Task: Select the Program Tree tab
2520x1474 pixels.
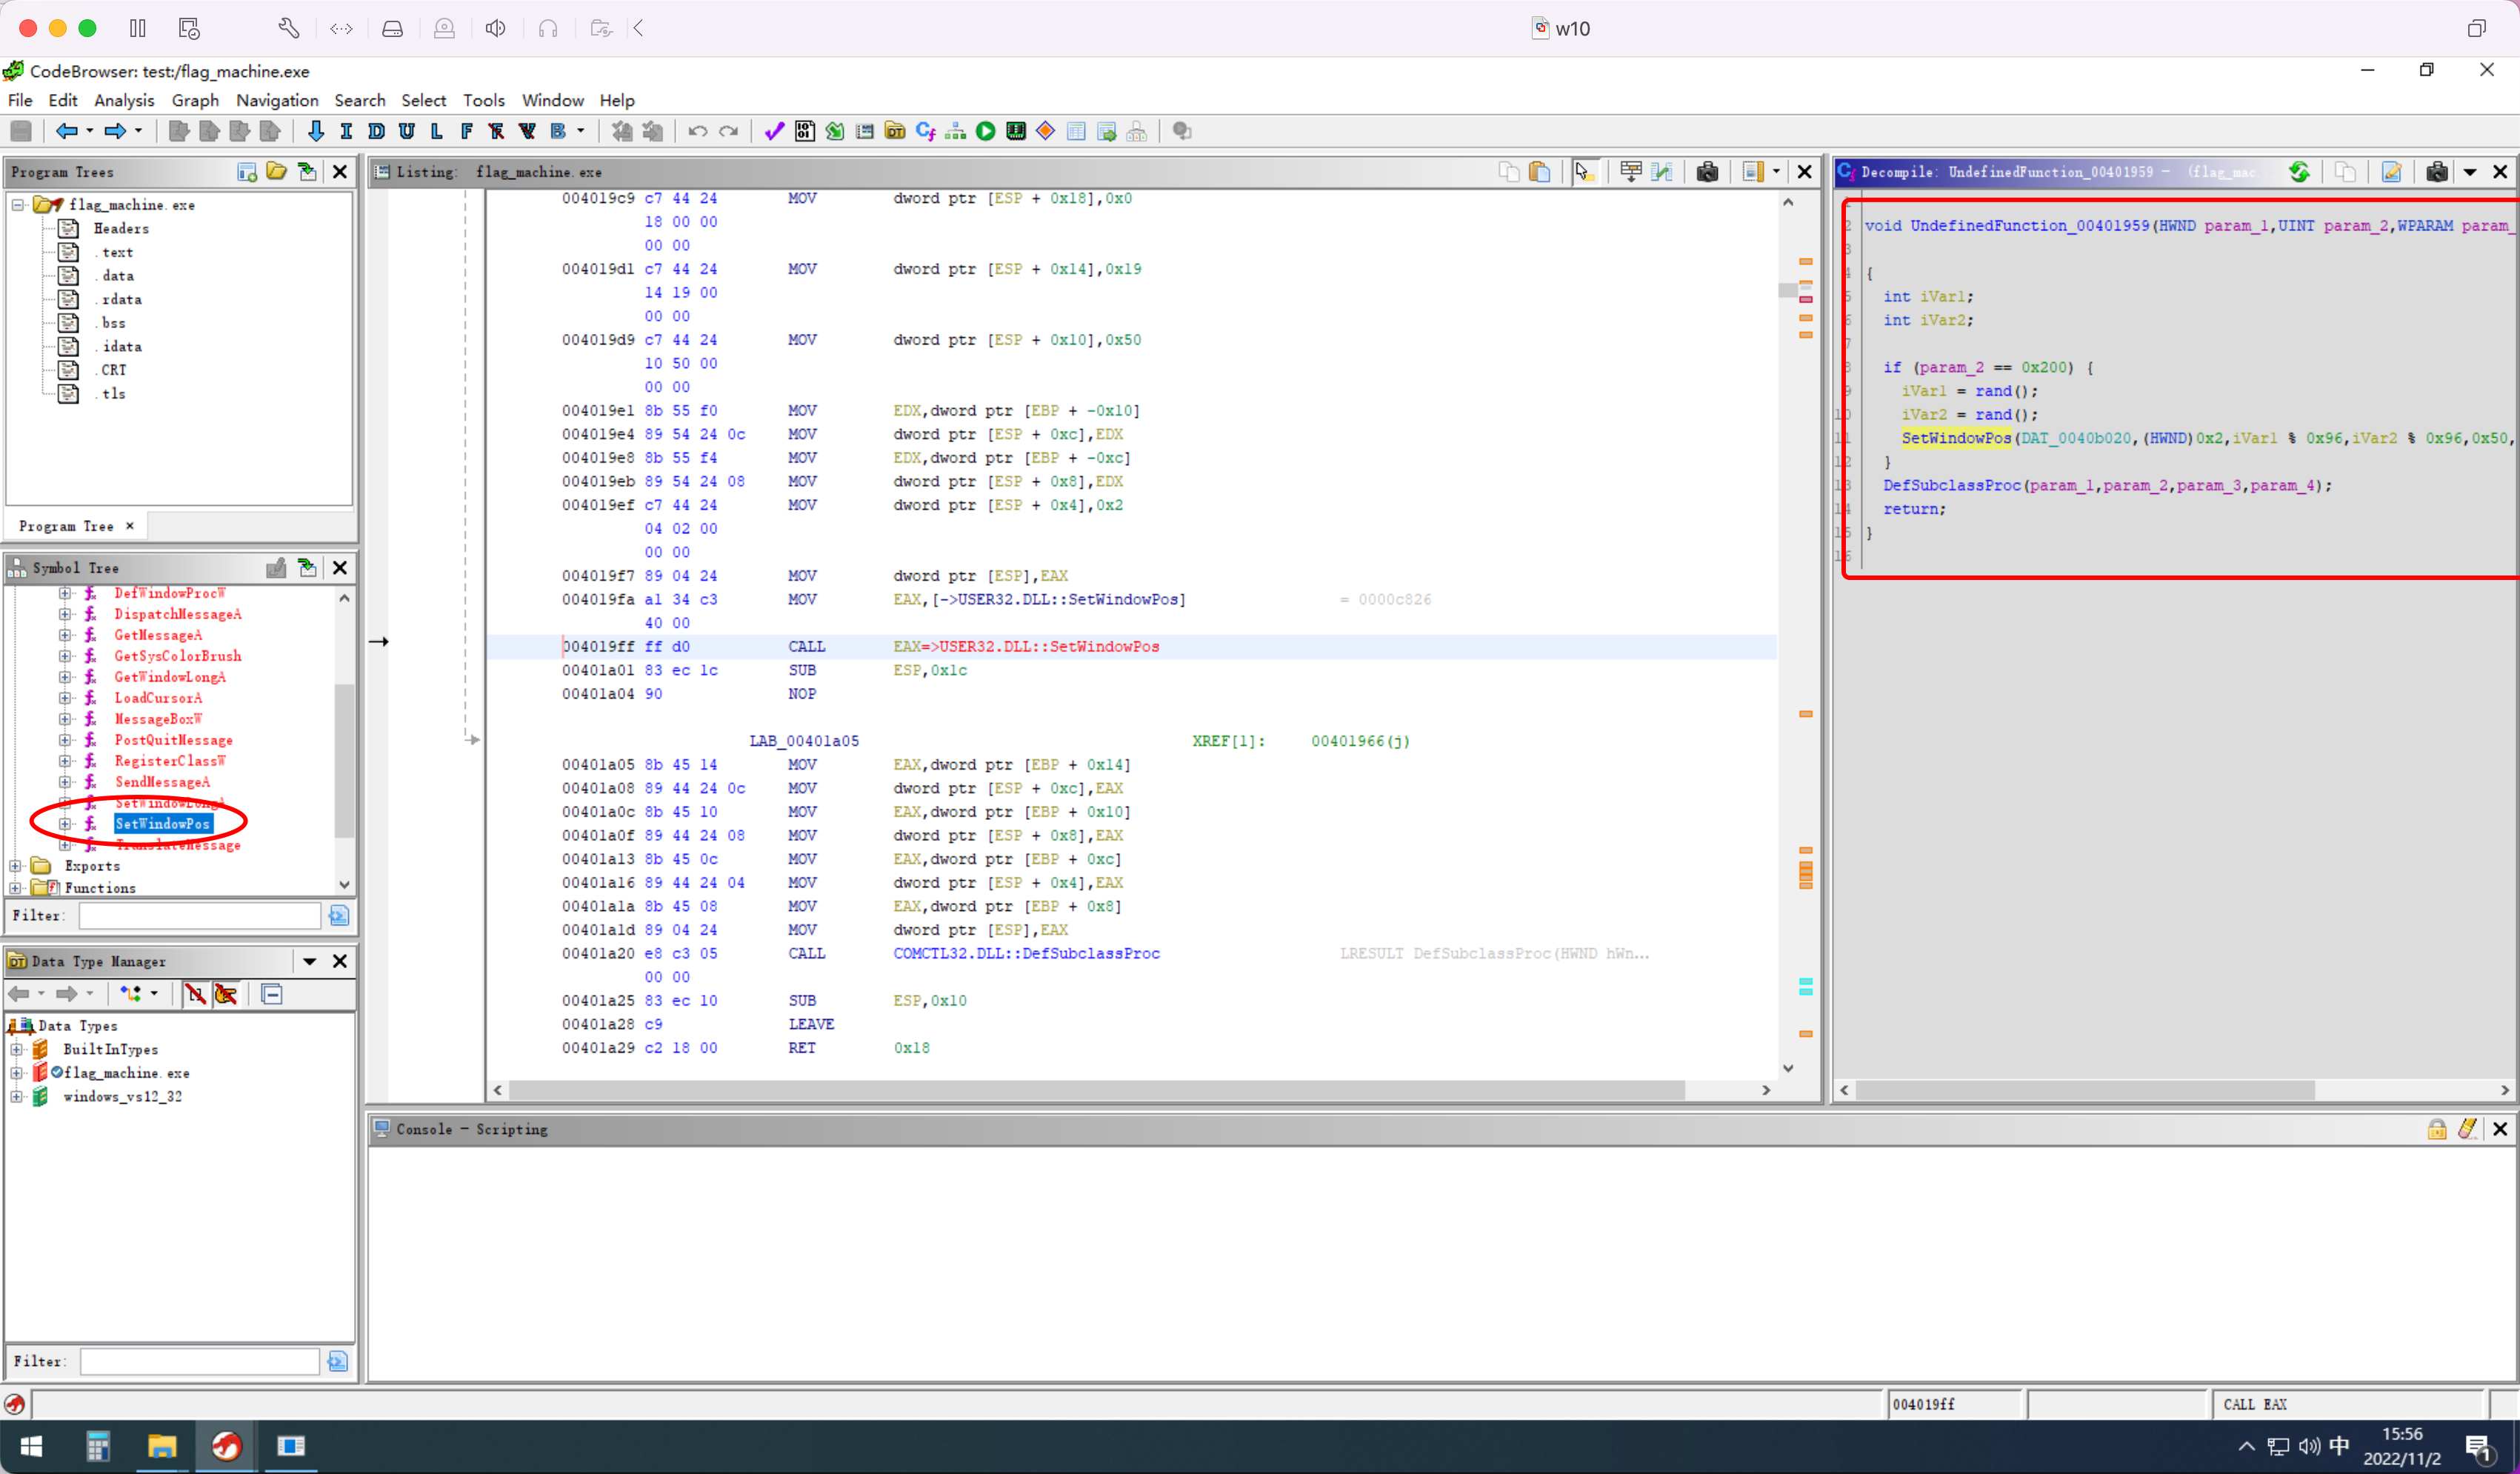Action: click(75, 526)
